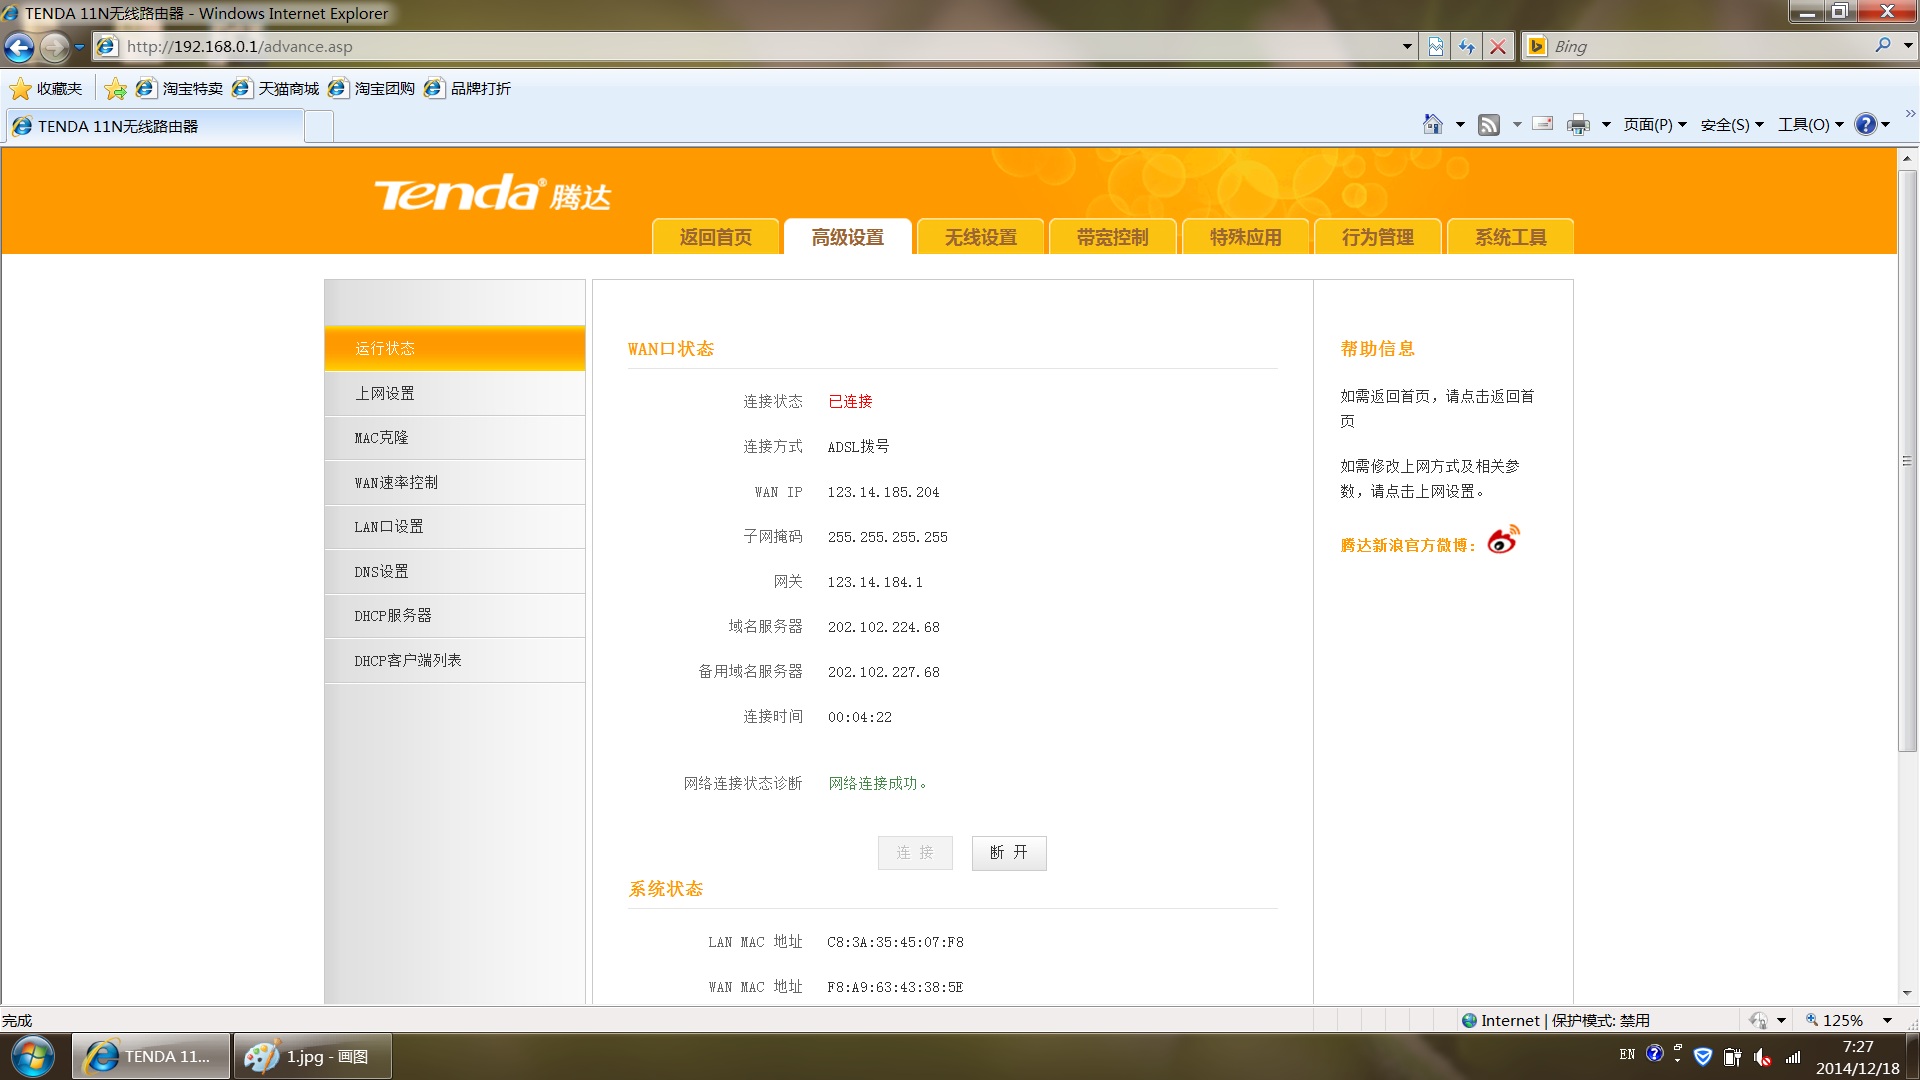The width and height of the screenshot is (1920, 1080).
Task: Expand the recent pages dropdown arrow
Action: (79, 46)
